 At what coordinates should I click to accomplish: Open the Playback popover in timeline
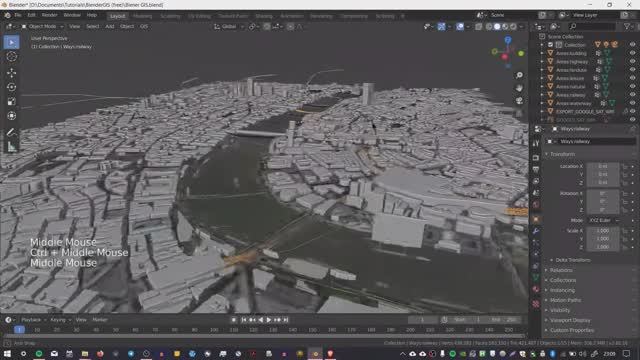click(x=33, y=320)
